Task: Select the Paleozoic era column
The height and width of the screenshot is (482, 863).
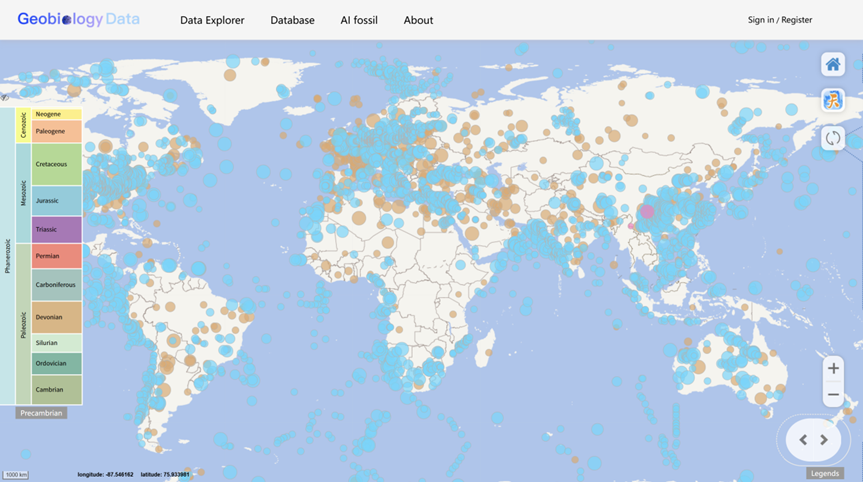Action: [x=23, y=324]
